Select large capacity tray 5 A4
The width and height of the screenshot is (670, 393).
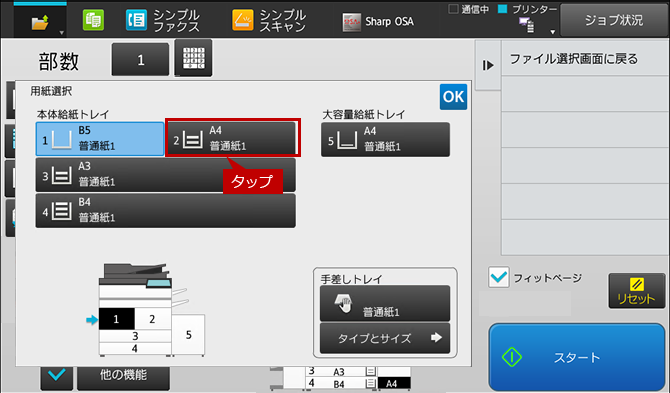(385, 140)
